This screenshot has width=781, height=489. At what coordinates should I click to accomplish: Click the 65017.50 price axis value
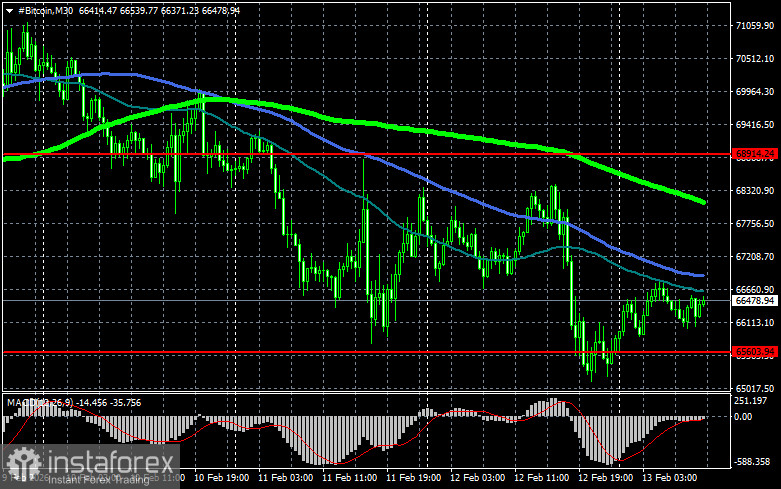pyautogui.click(x=755, y=388)
